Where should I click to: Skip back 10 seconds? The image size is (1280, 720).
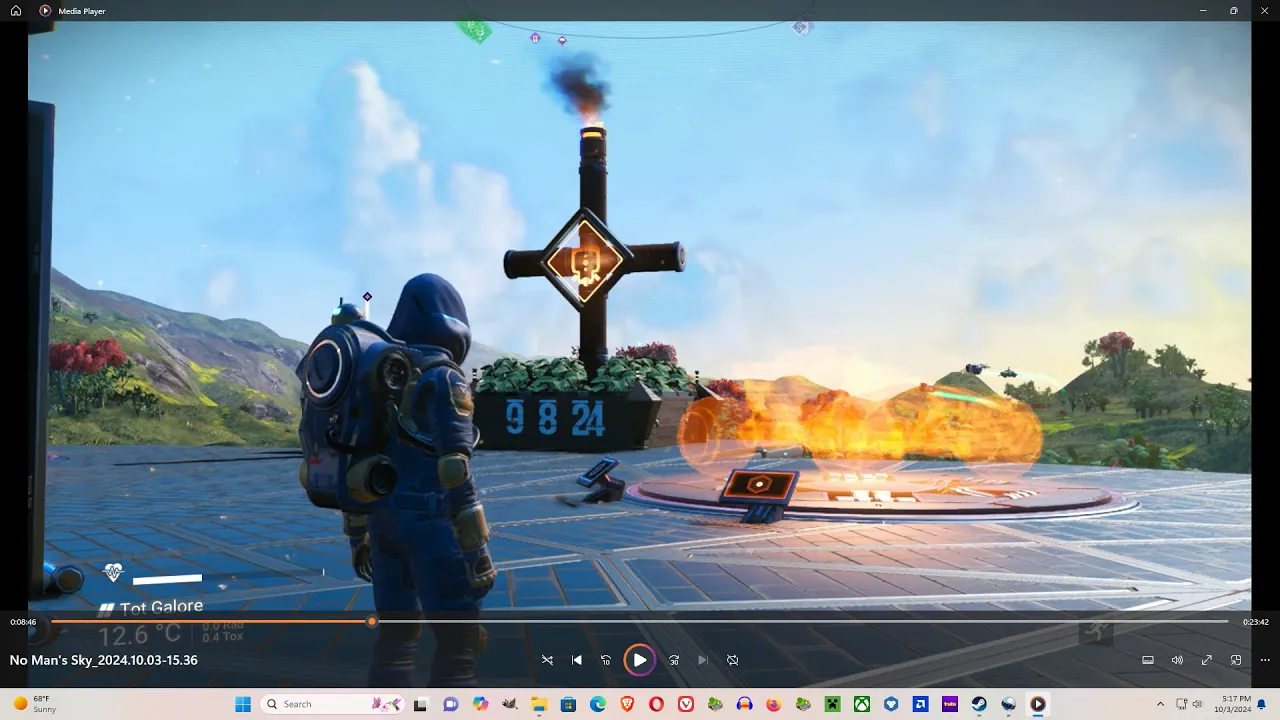(605, 660)
